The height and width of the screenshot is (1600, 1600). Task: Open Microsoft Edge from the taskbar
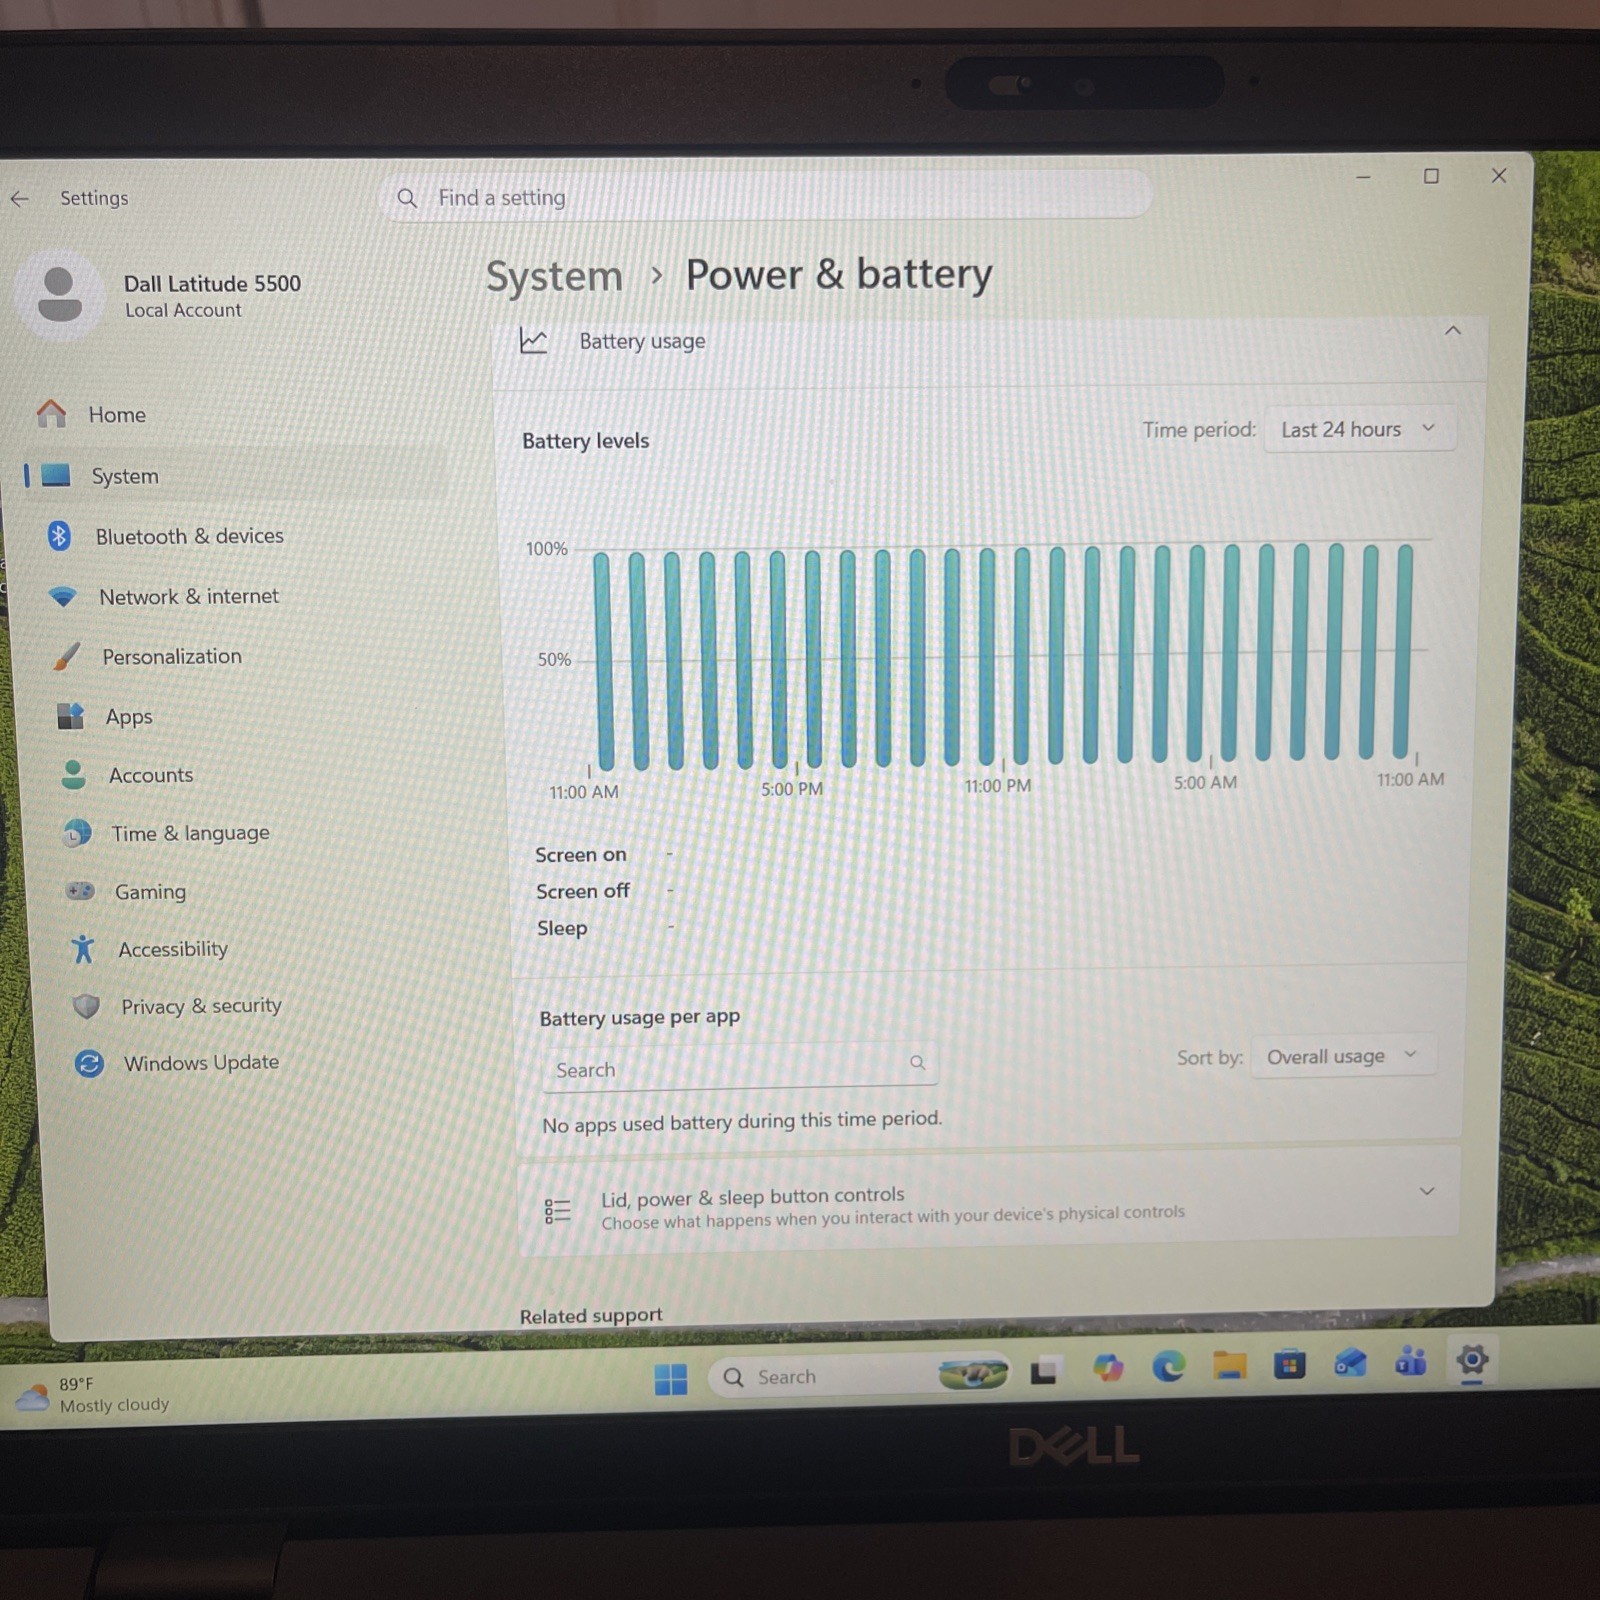[x=1168, y=1366]
